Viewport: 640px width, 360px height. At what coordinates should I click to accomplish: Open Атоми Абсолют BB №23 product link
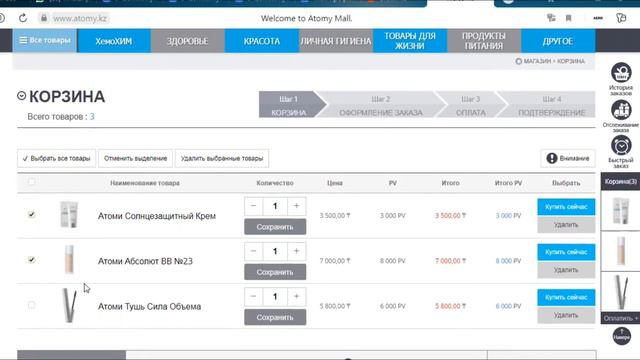145,261
